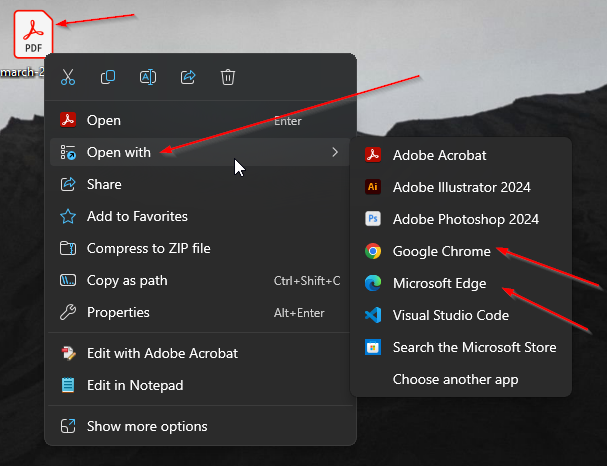Click the Copy icon in context menu

(108, 77)
